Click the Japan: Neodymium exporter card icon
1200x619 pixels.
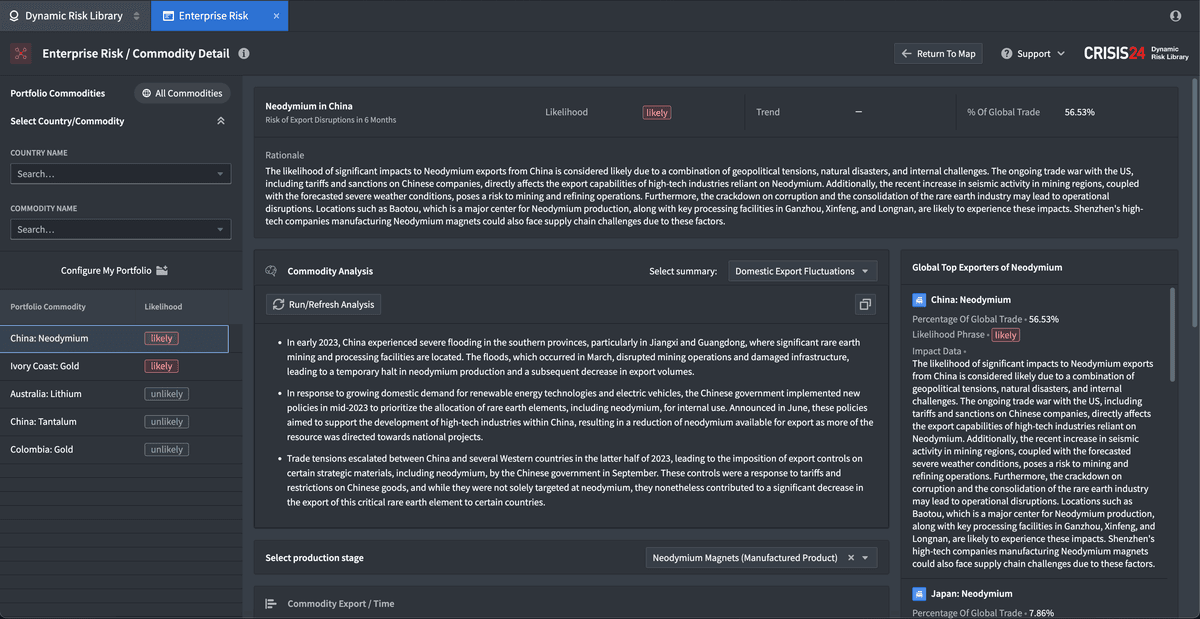919,594
